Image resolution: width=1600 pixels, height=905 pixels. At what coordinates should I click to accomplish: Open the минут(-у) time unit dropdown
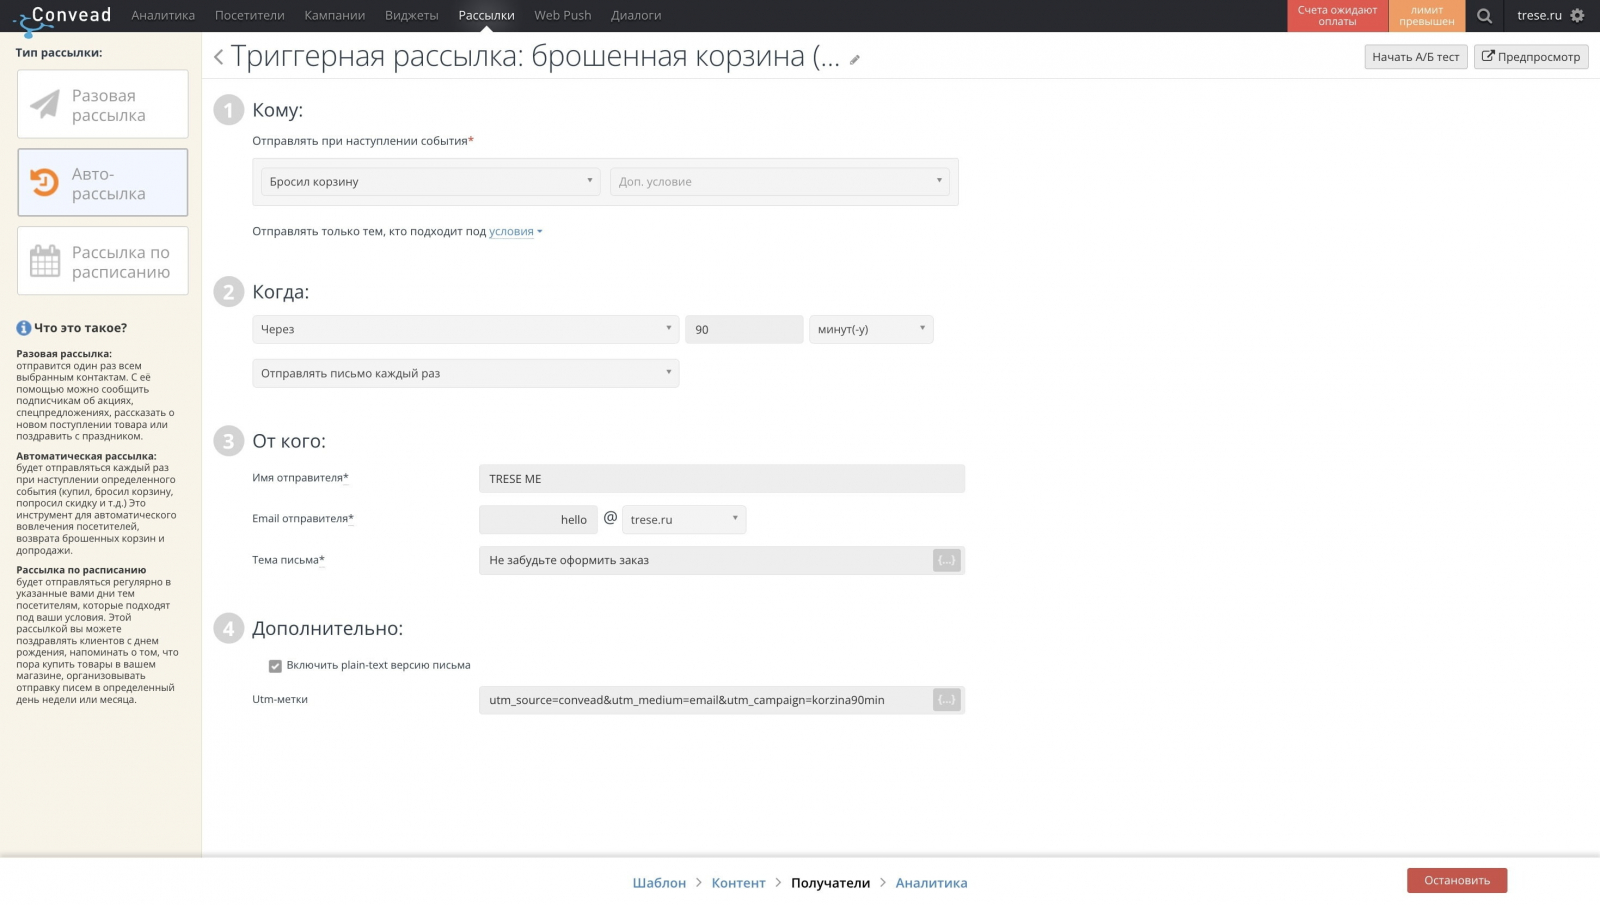870,330
